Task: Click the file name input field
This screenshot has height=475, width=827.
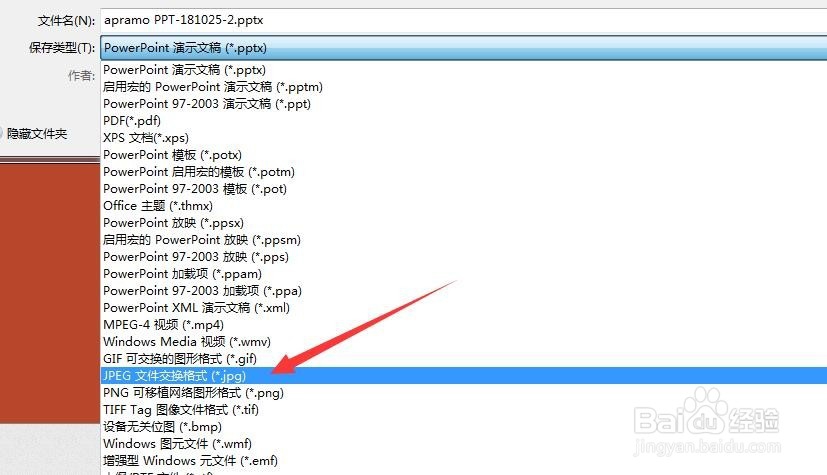Action: [464, 20]
